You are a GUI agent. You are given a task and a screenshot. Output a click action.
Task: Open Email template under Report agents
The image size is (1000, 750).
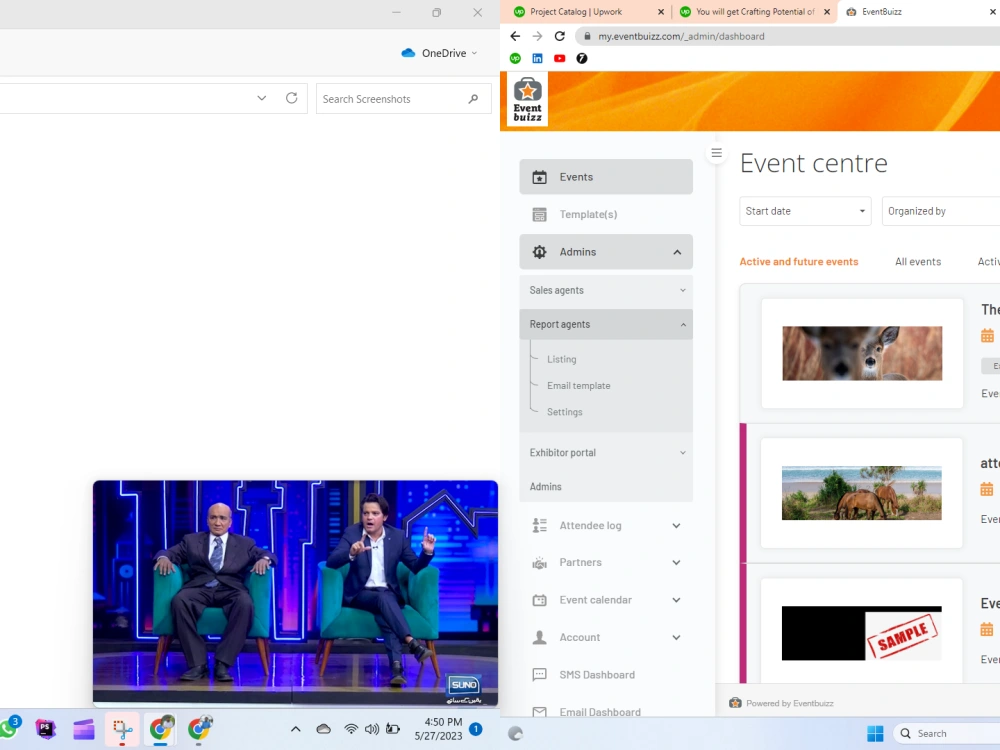tap(578, 386)
